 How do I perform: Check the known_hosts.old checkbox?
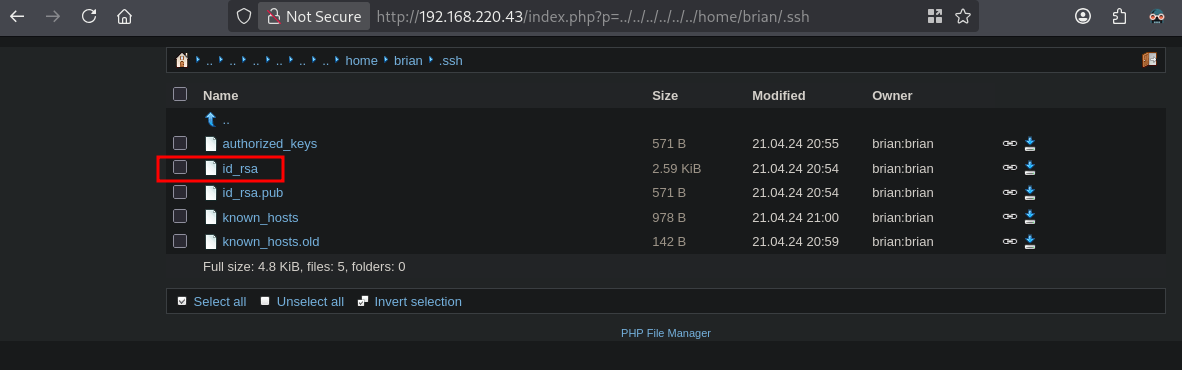click(x=179, y=241)
